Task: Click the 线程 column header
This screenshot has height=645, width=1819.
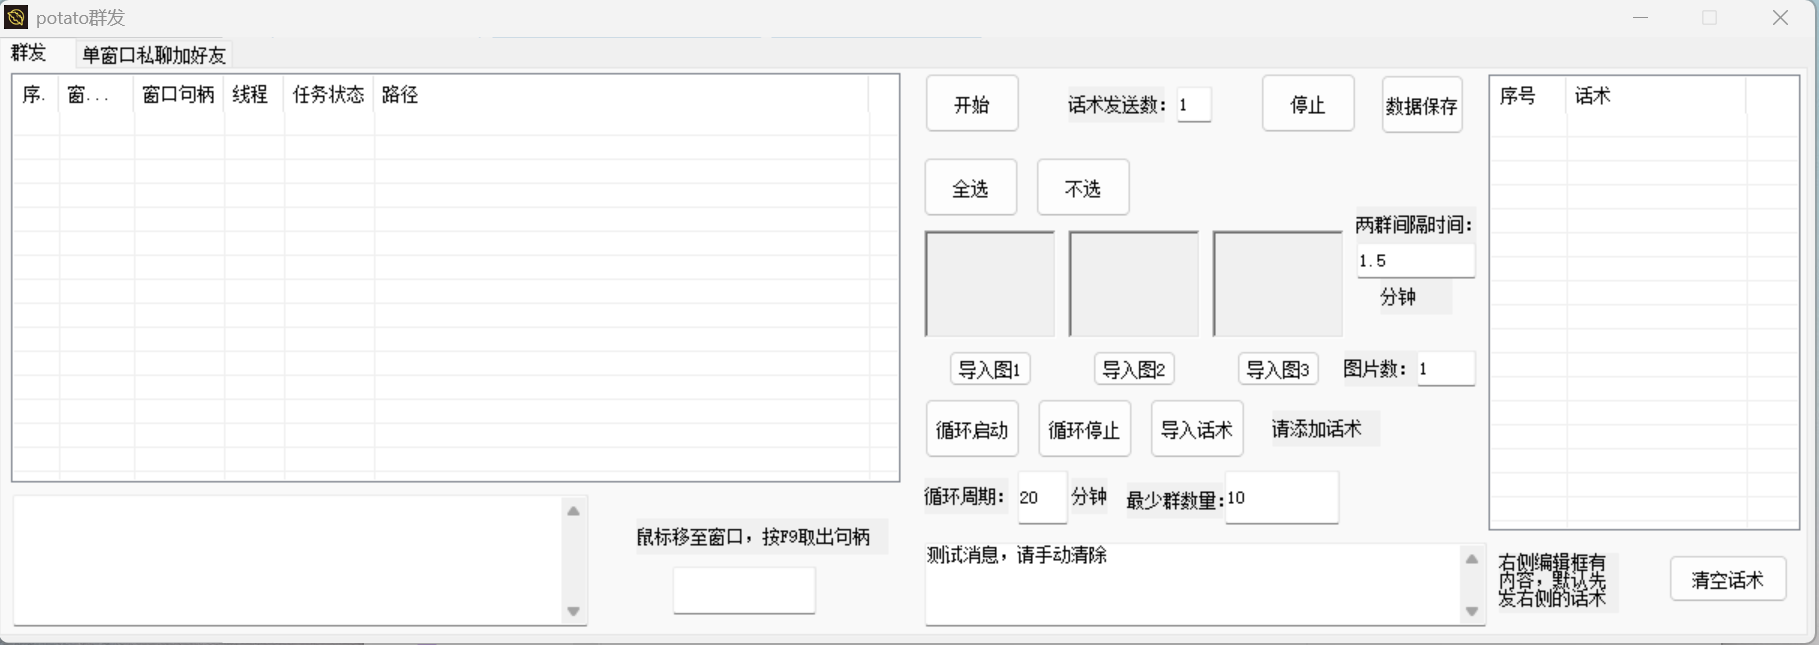Action: pyautogui.click(x=254, y=95)
